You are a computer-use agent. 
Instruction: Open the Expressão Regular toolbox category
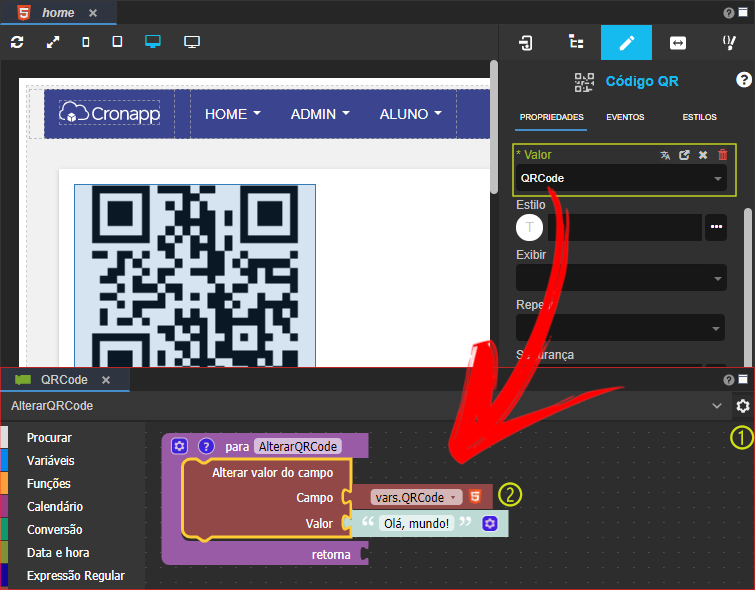click(x=76, y=576)
